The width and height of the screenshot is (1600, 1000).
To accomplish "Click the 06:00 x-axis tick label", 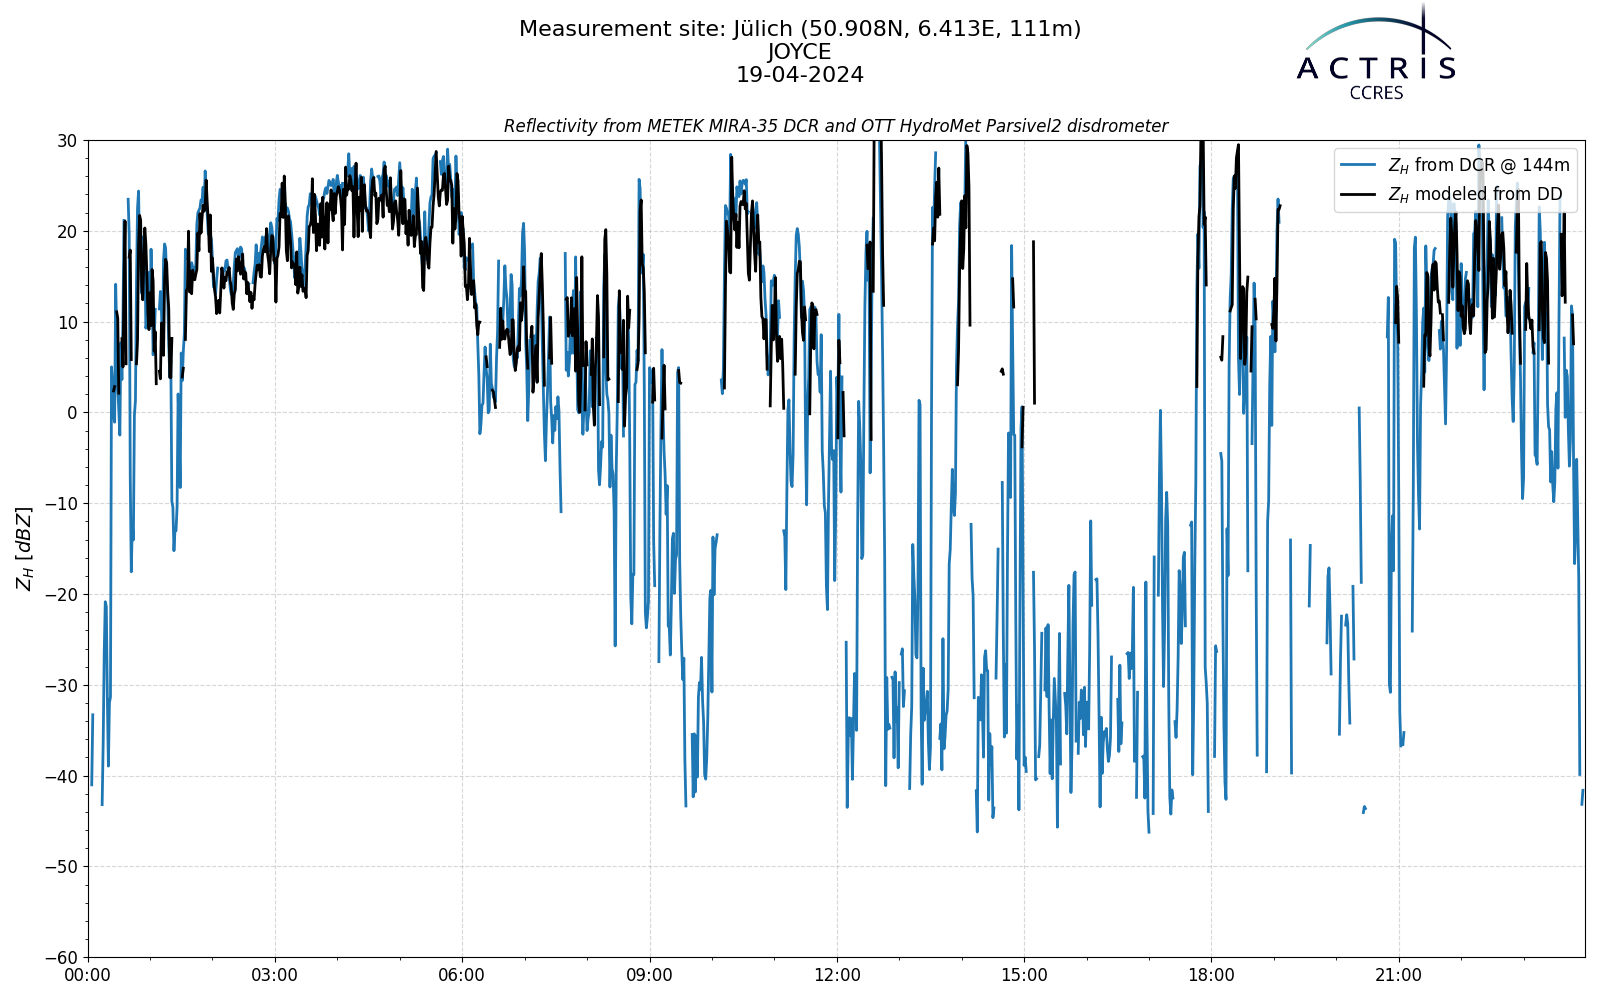I will pyautogui.click(x=462, y=975).
